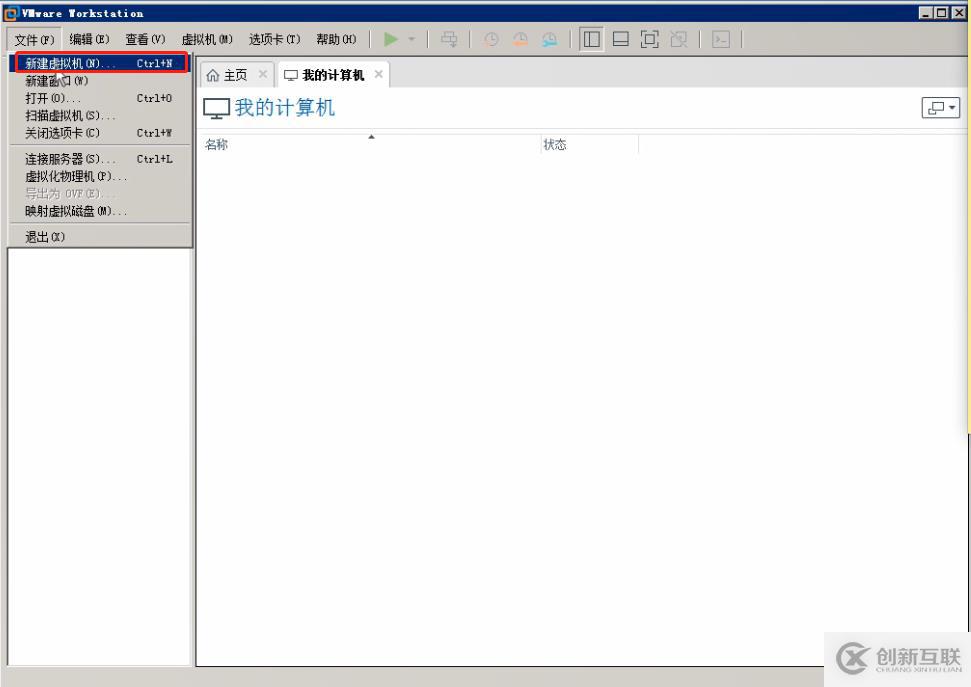Open the 选项卡(T) menu

click(274, 40)
